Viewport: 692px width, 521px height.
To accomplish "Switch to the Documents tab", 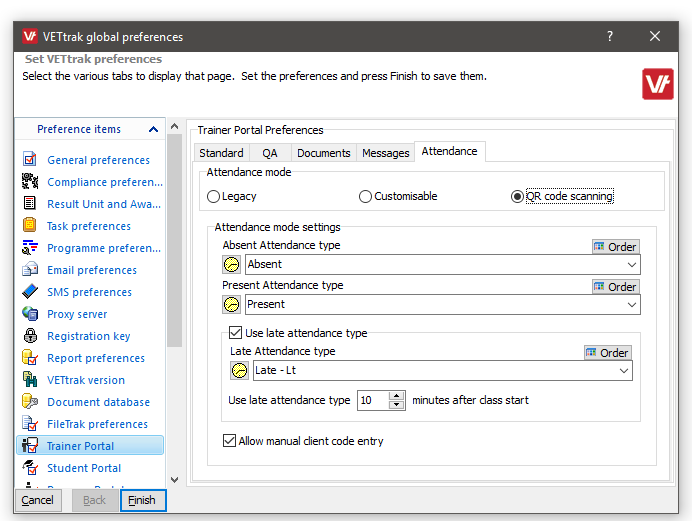I will [x=323, y=153].
